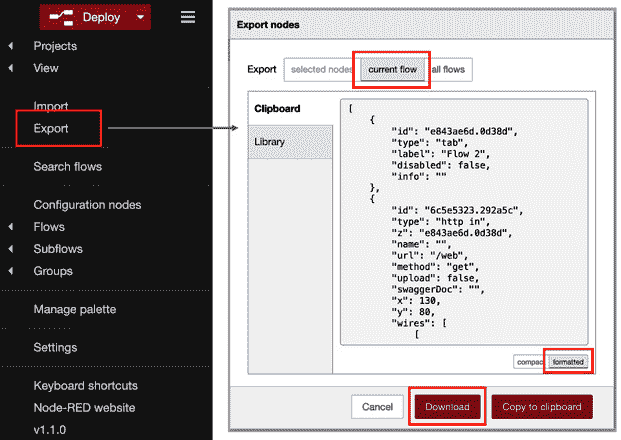The height and width of the screenshot is (440, 621).
Task: Click the "type": "http in" JSON line
Action: (440, 222)
